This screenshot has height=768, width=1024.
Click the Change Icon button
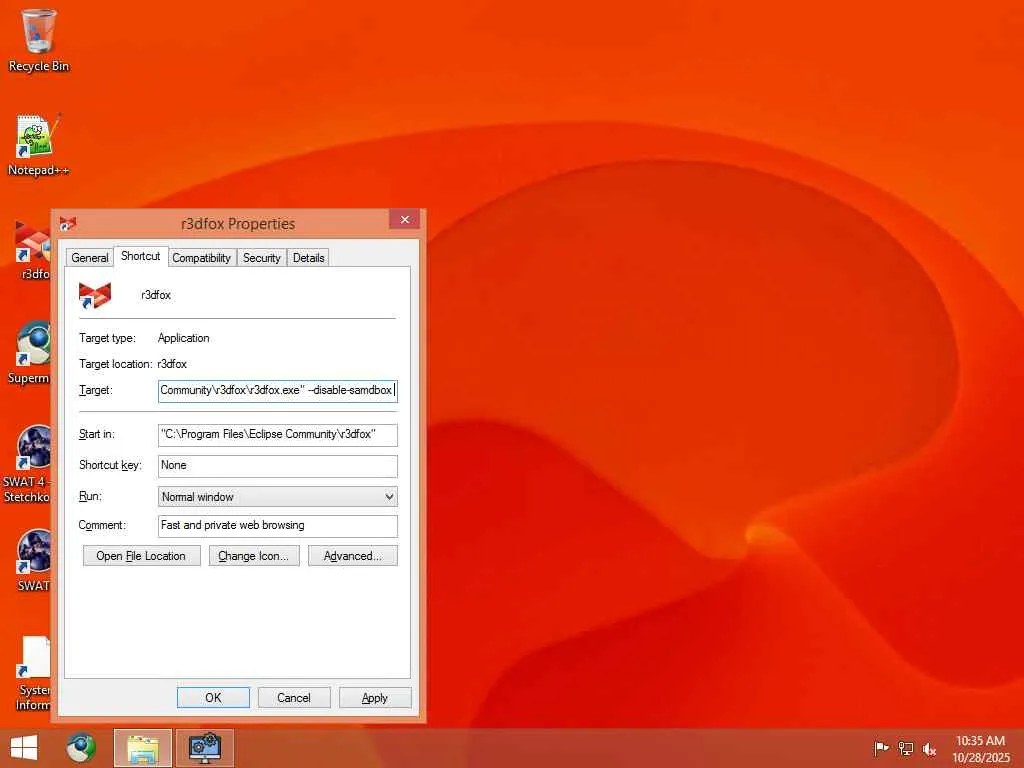[x=254, y=556]
